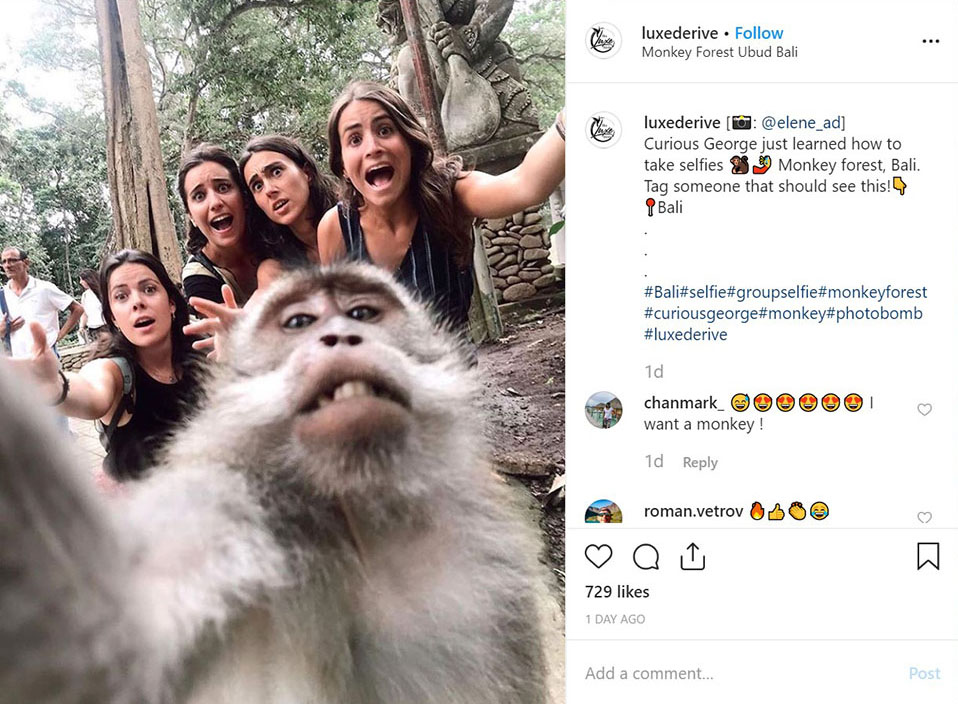This screenshot has width=958, height=704.
Task: Reply to chanmark_'s comment
Action: 700,462
